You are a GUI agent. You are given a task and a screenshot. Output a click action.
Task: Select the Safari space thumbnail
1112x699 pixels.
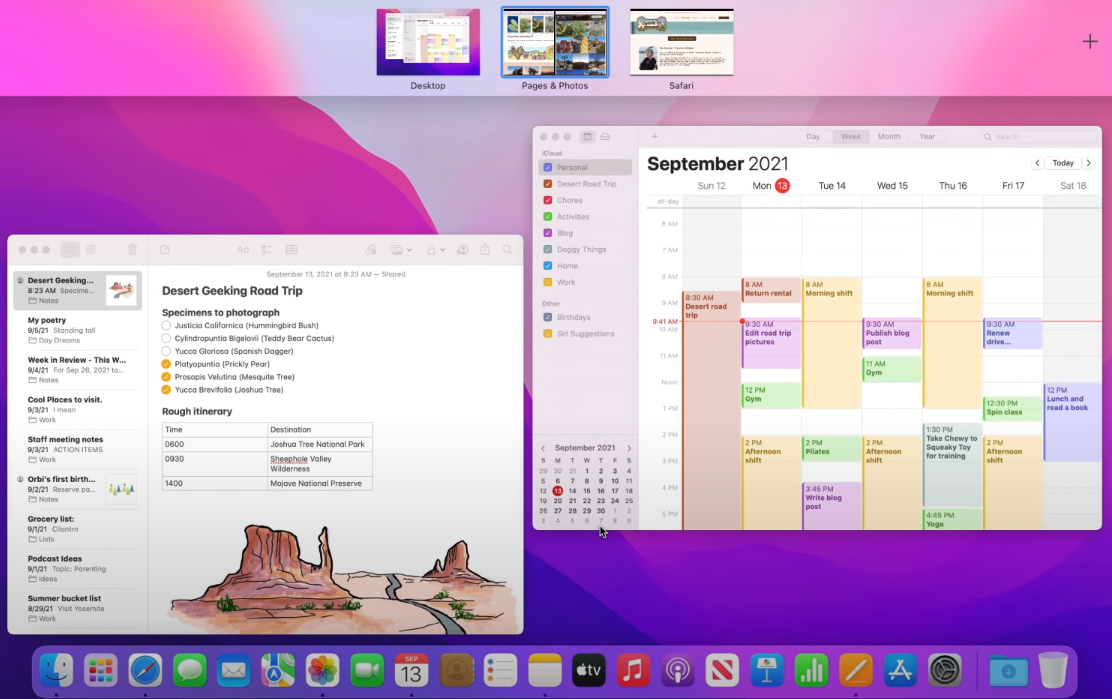coord(682,43)
